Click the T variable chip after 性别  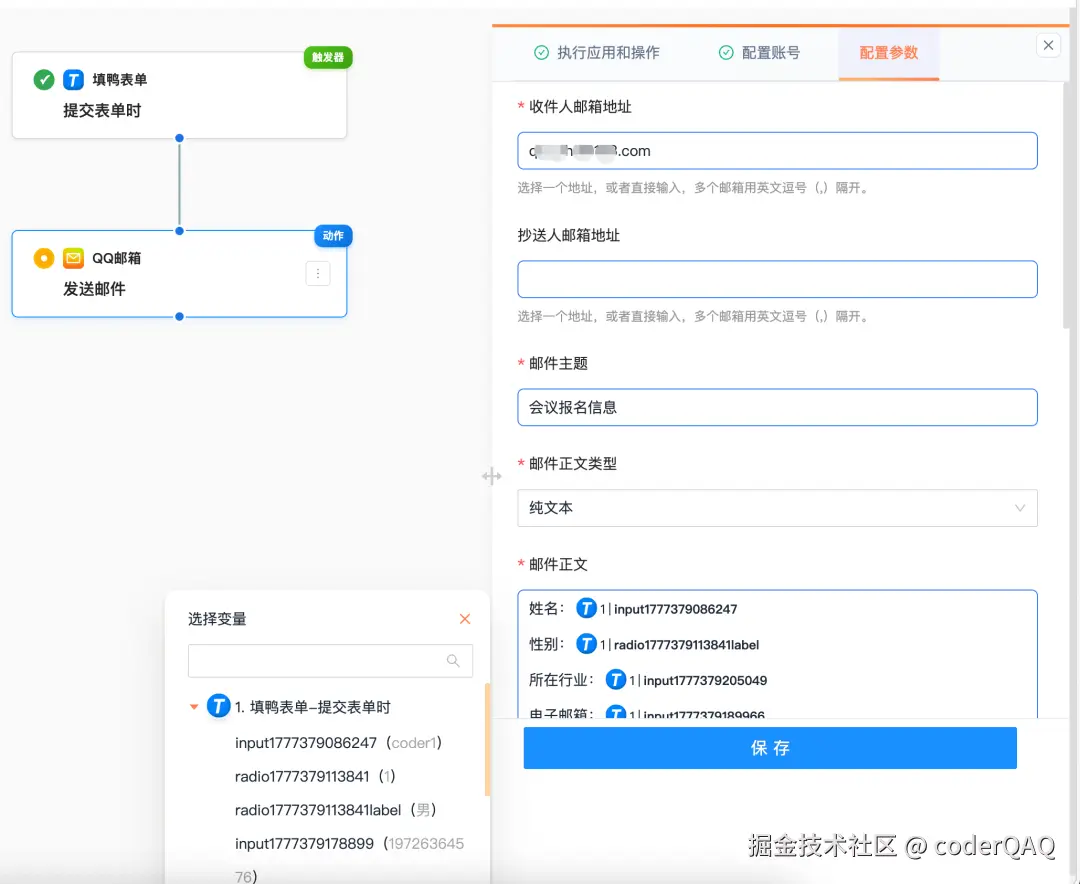point(586,644)
